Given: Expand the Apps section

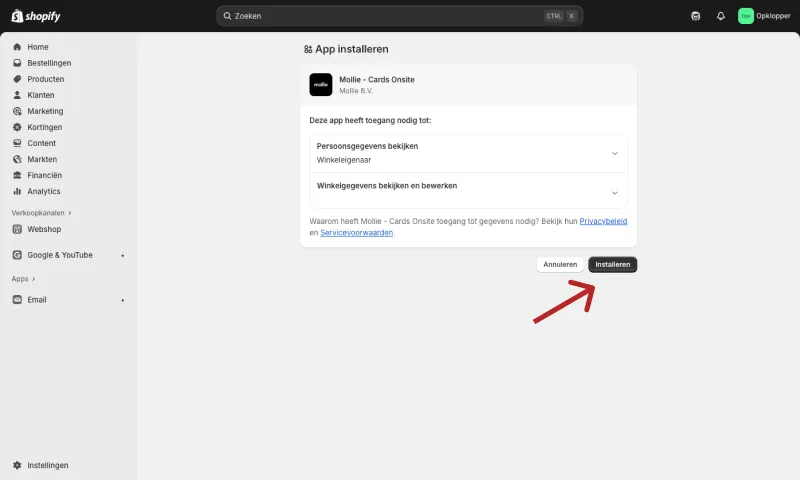Looking at the screenshot, I should click(23, 279).
